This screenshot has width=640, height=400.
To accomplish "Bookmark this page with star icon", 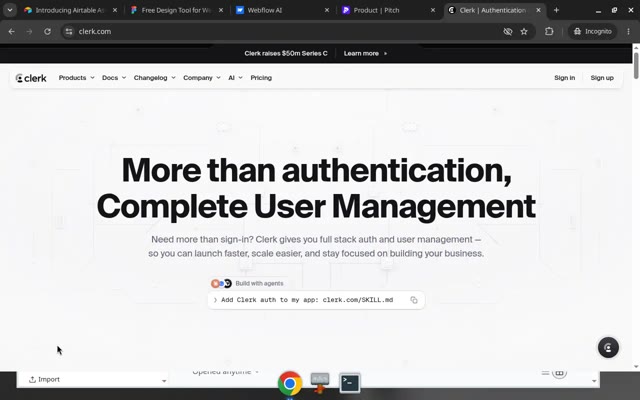I will tap(524, 31).
